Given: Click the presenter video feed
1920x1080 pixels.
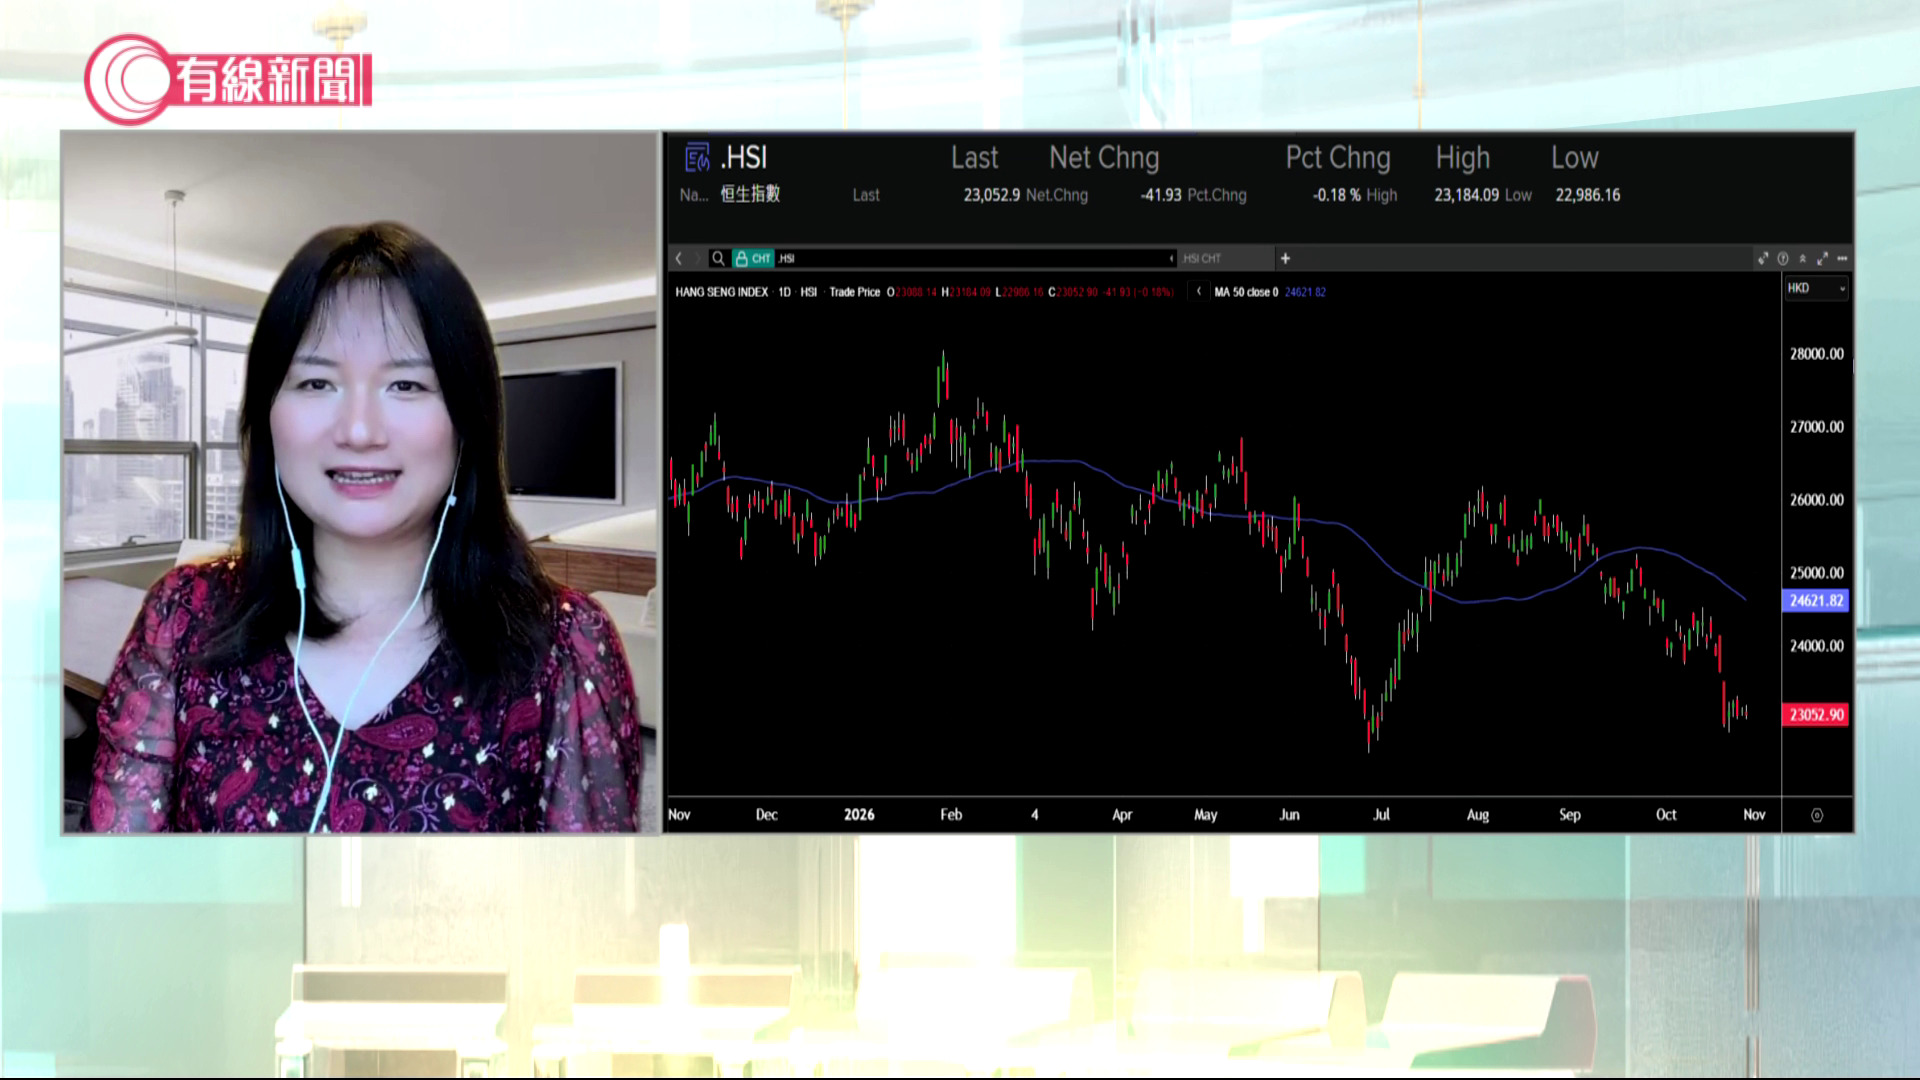Looking at the screenshot, I should (360, 482).
